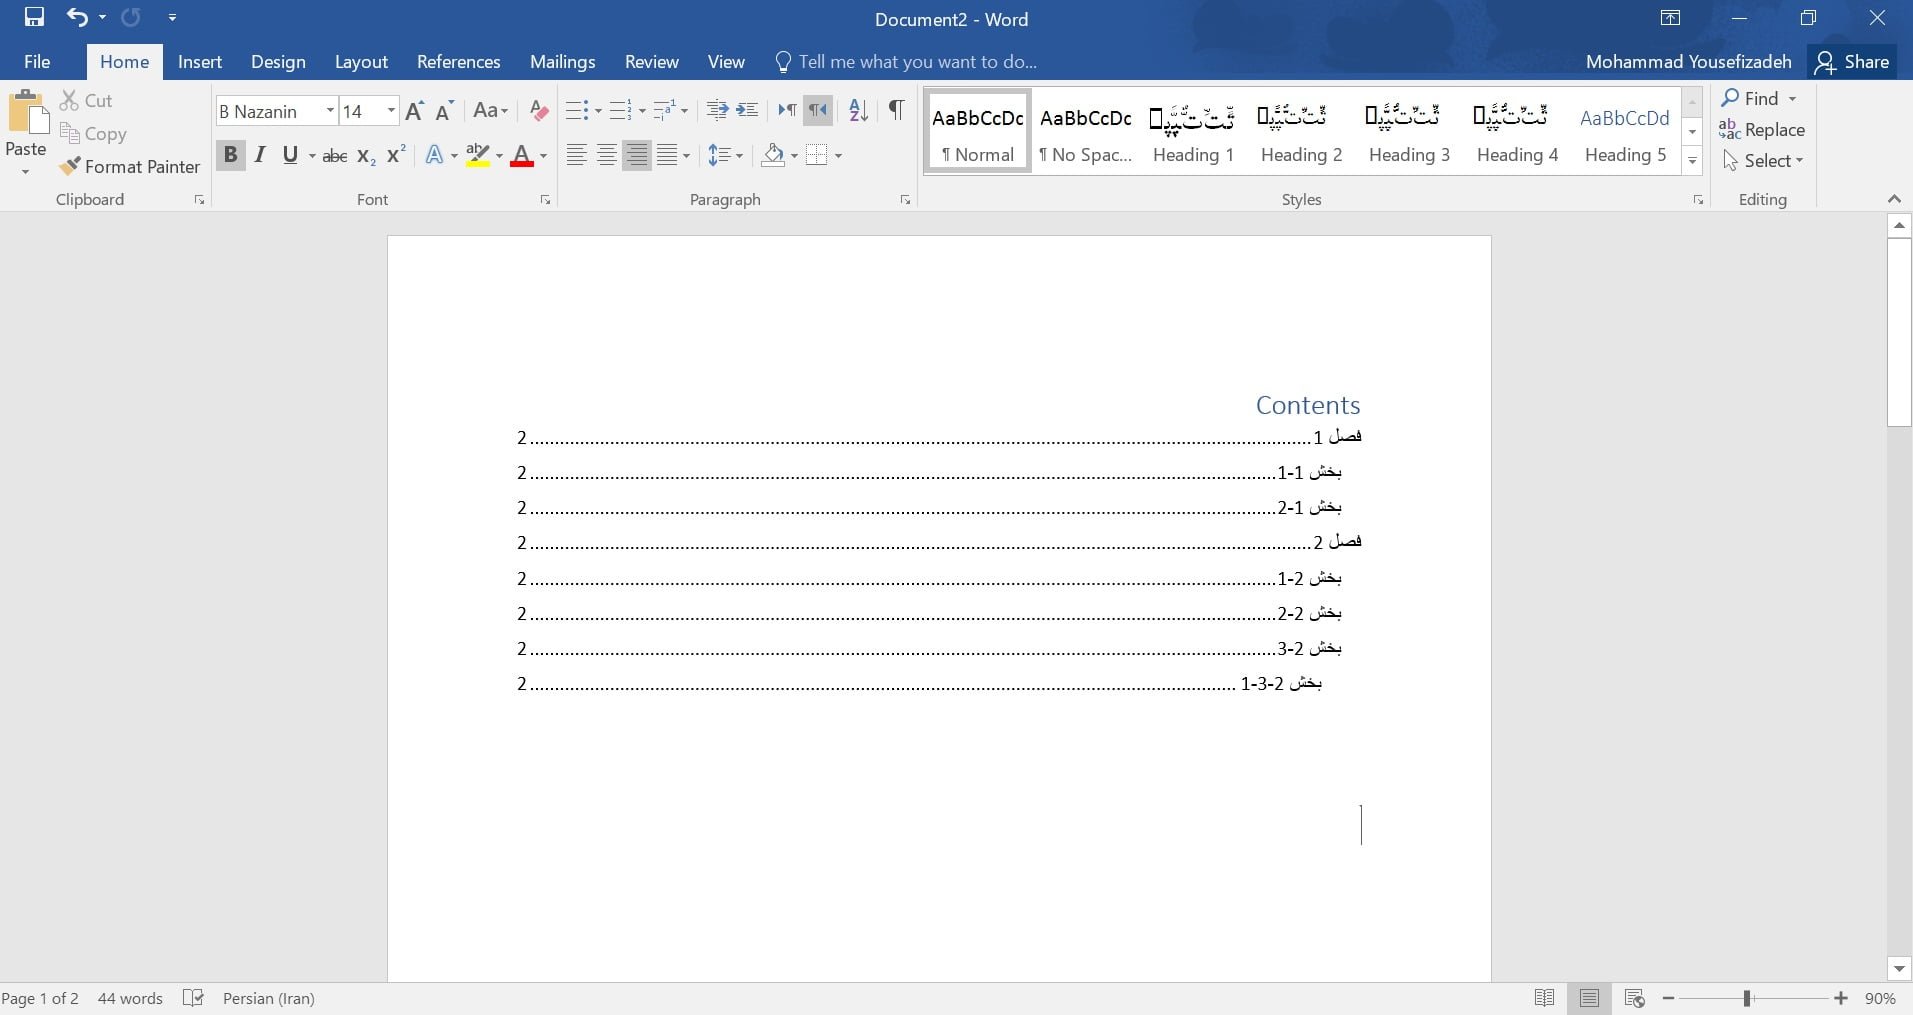
Task: Click the zoom slider handle in status bar
Action: click(1747, 998)
